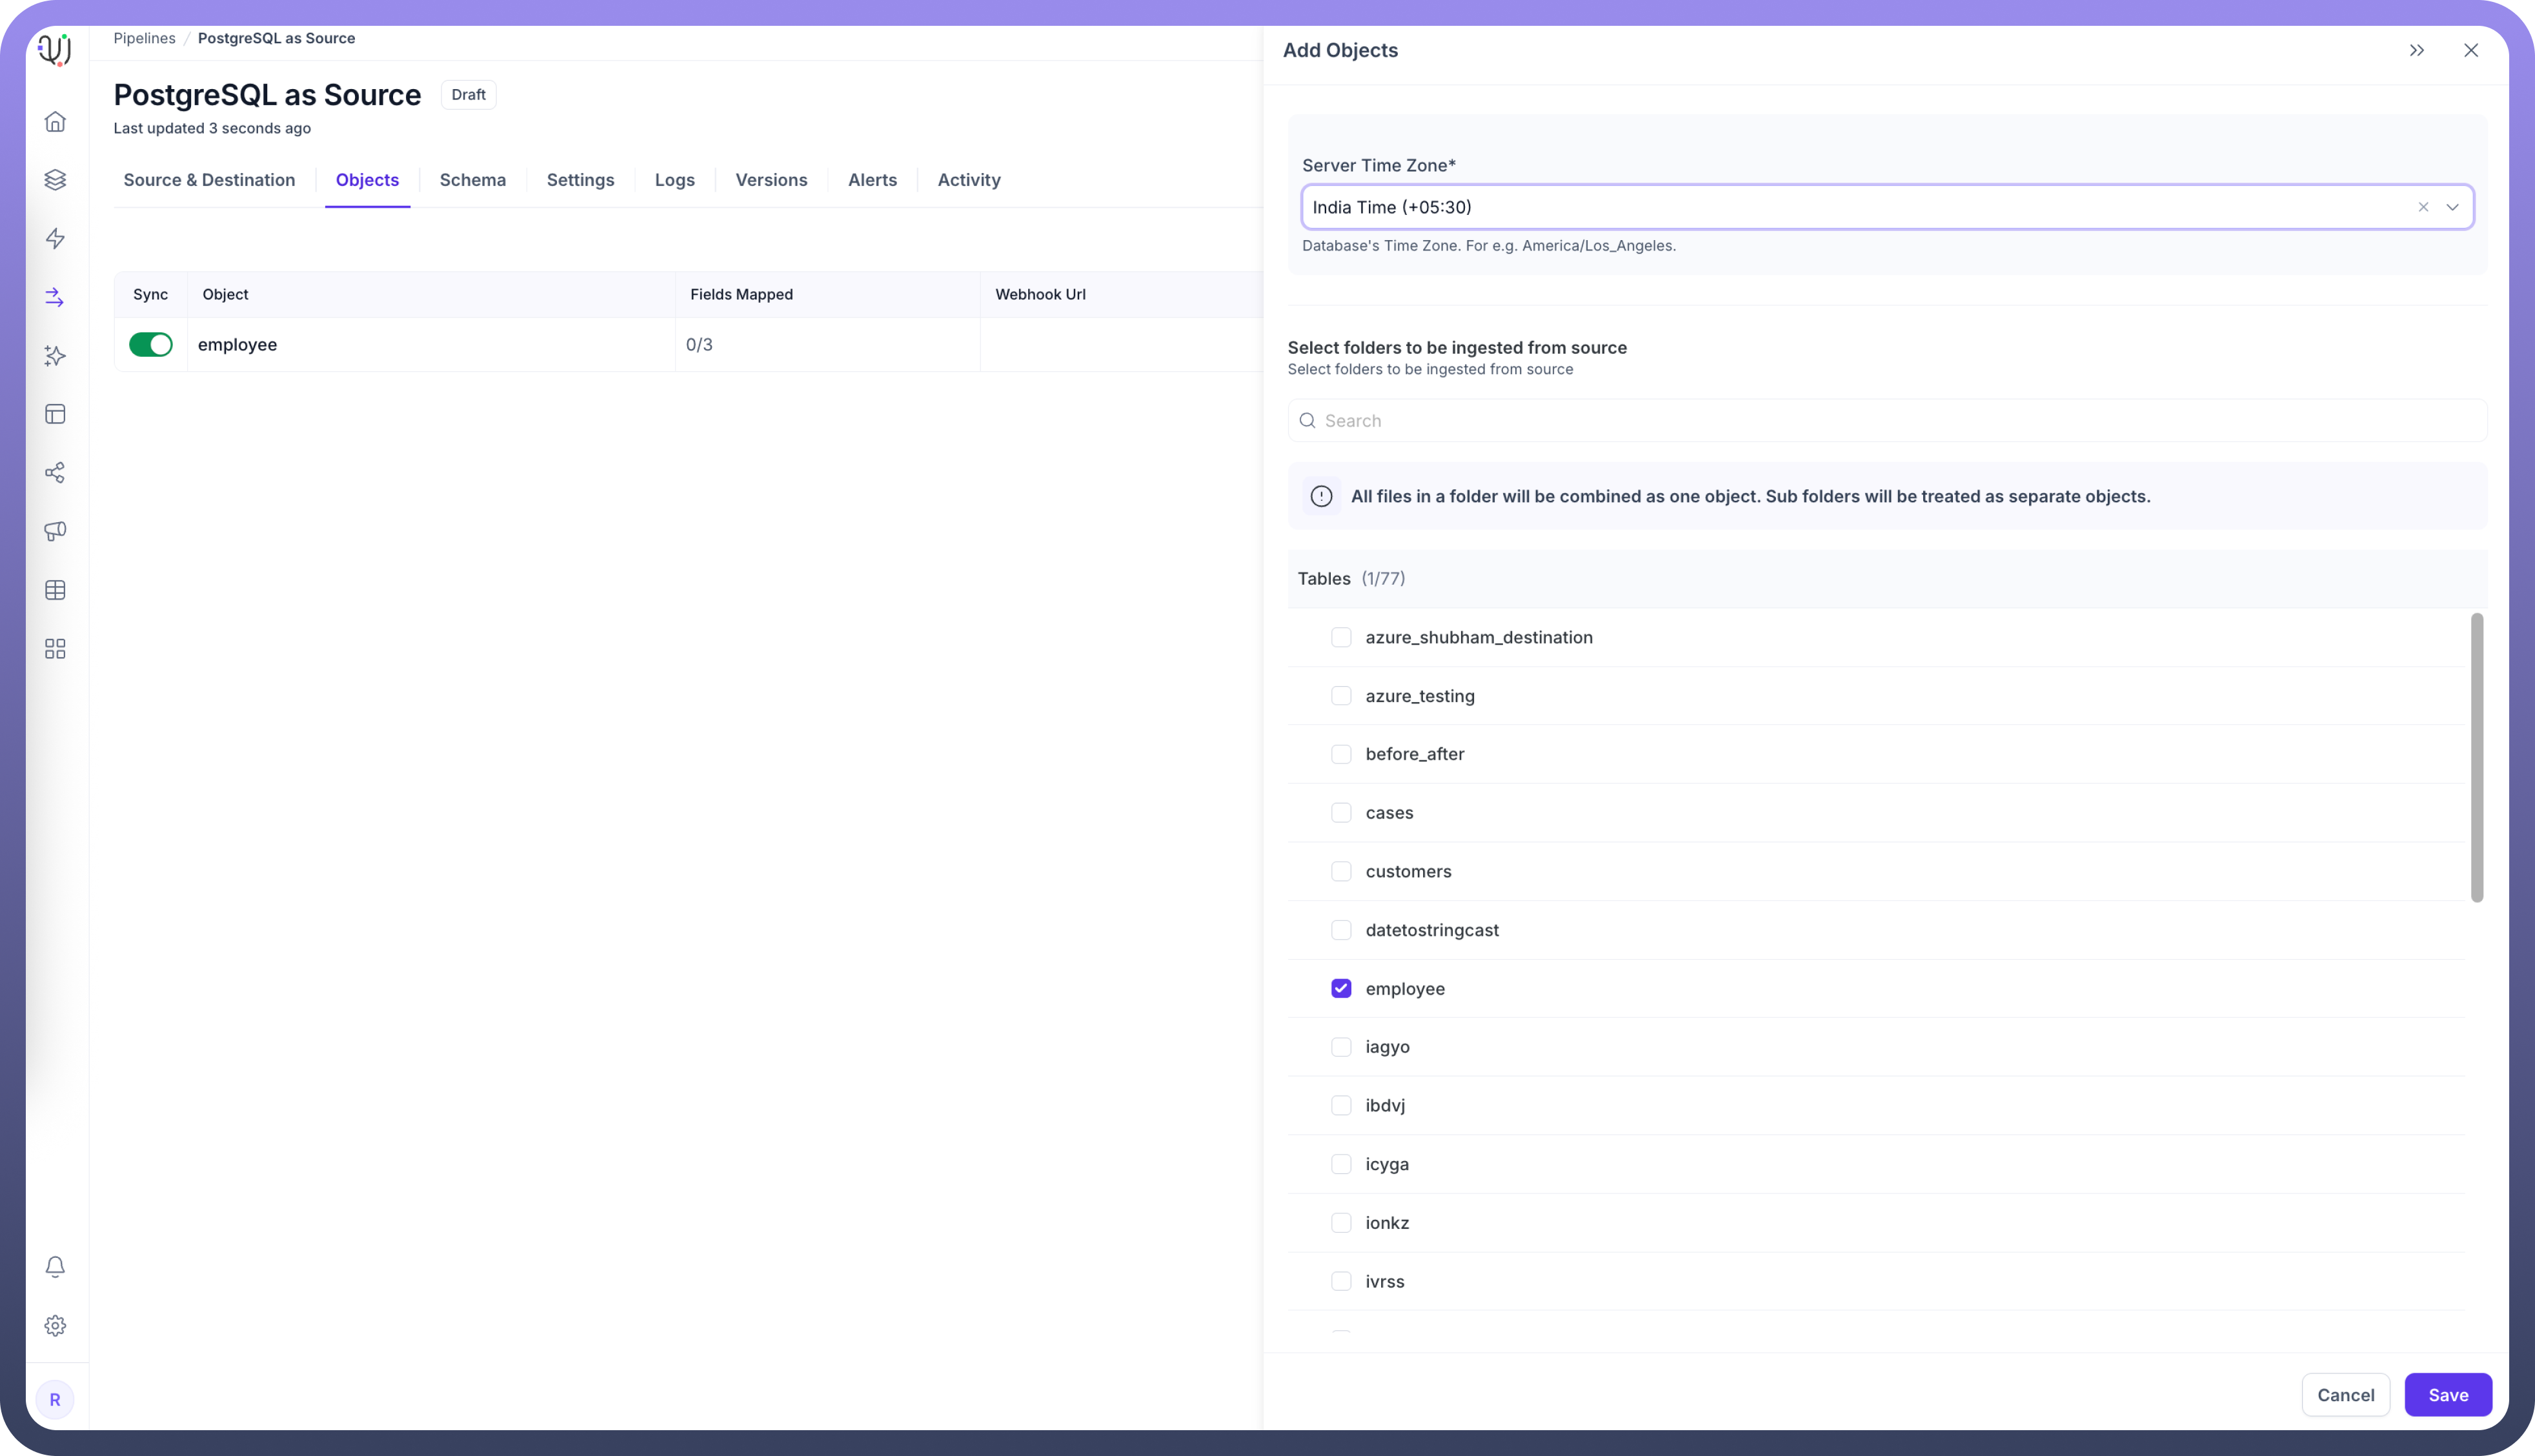Click the Cancel button

tap(2345, 1395)
